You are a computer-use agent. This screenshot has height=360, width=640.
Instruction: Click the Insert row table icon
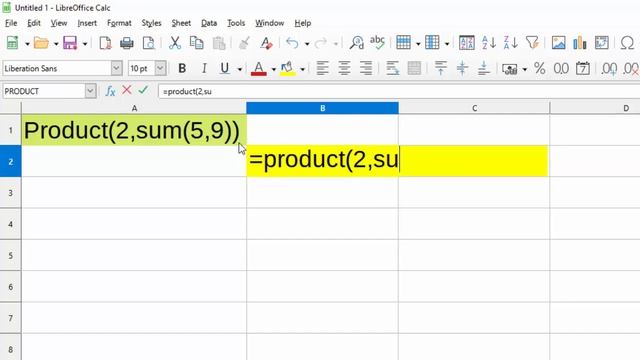click(403, 43)
